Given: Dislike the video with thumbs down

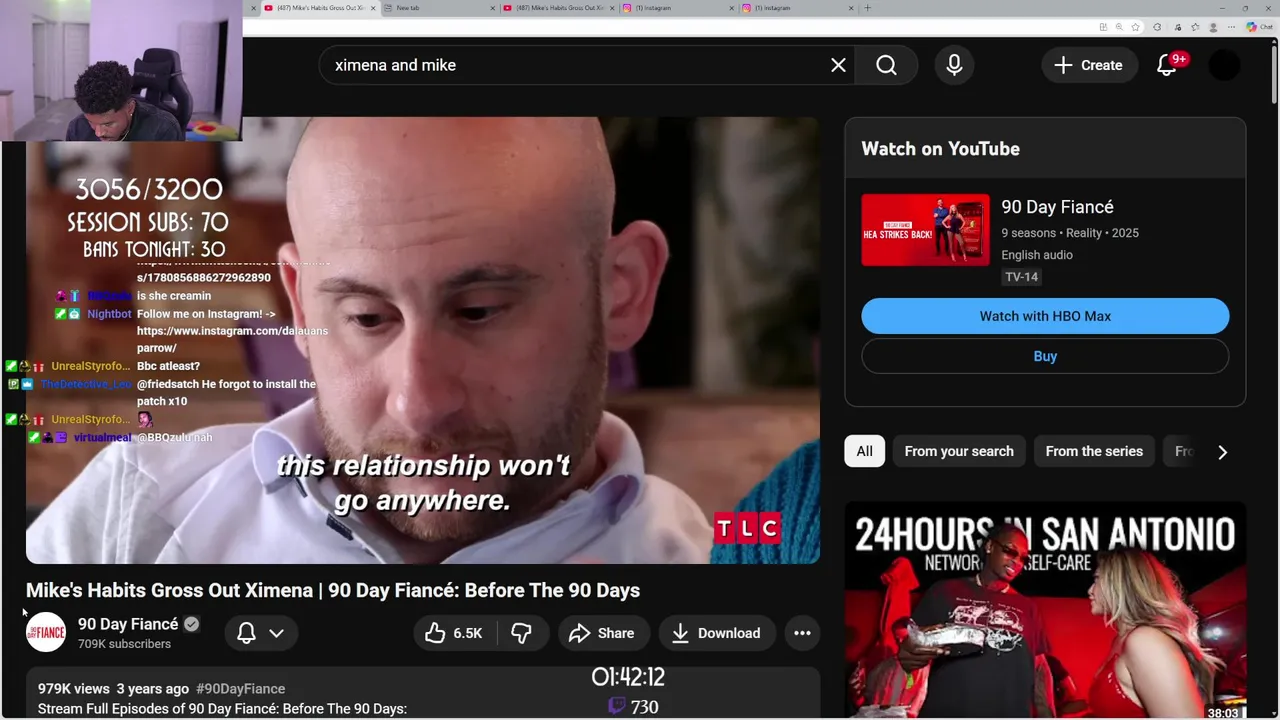Looking at the screenshot, I should point(521,633).
